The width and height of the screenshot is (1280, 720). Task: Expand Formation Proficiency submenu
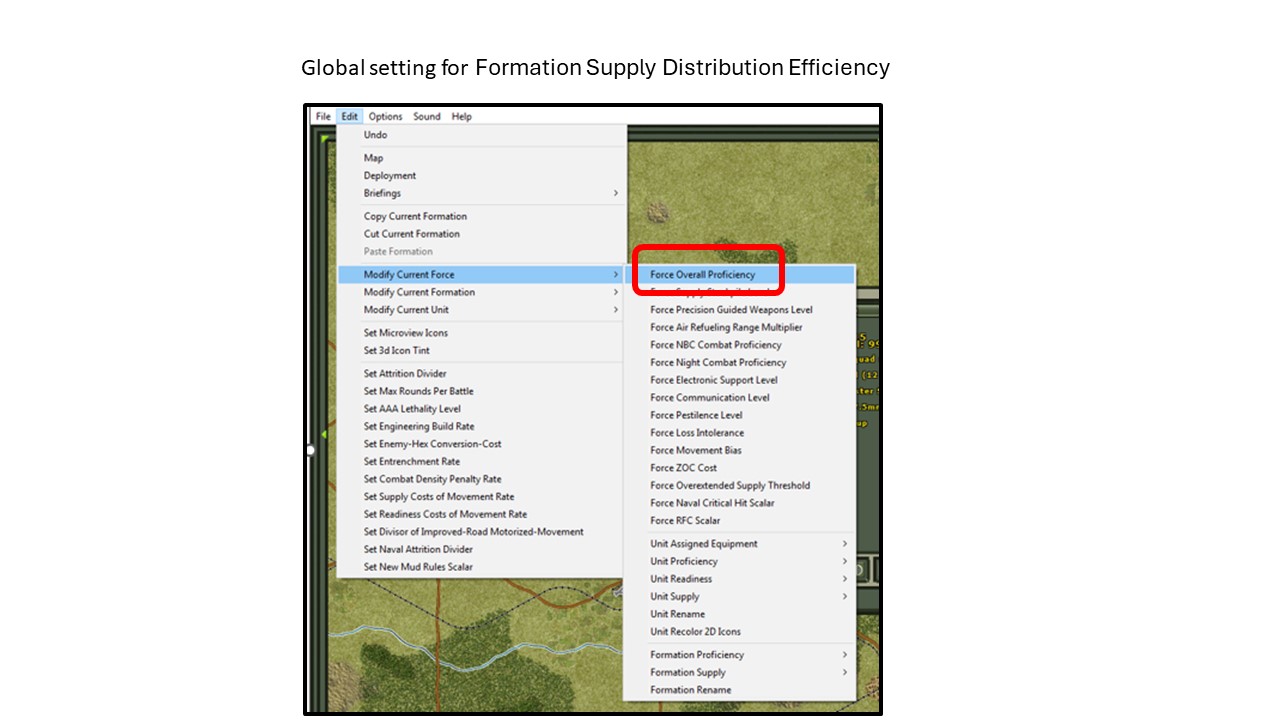[740, 655]
